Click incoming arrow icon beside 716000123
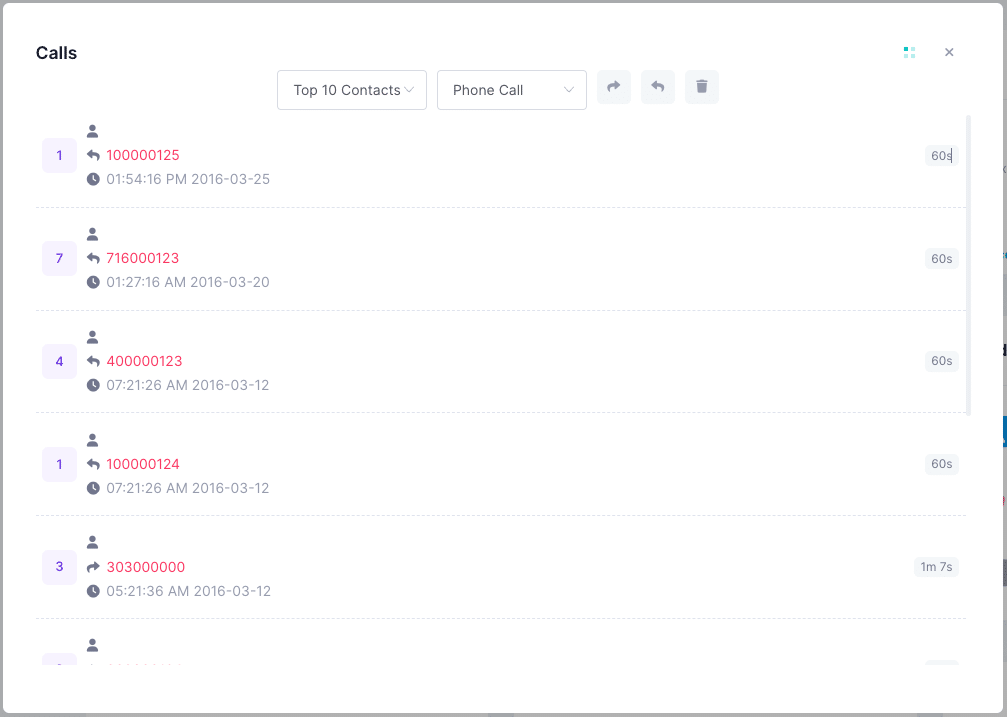 [x=93, y=258]
